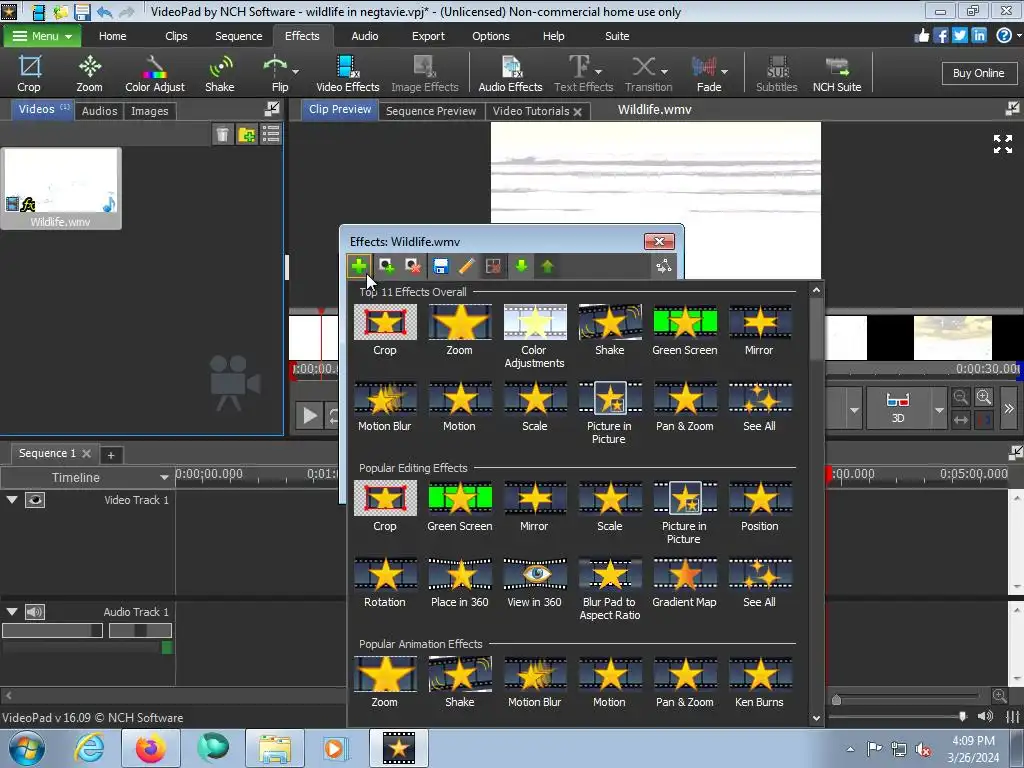Adjust Audio Track 1 pan slider
1024x768 pixels.
point(140,630)
